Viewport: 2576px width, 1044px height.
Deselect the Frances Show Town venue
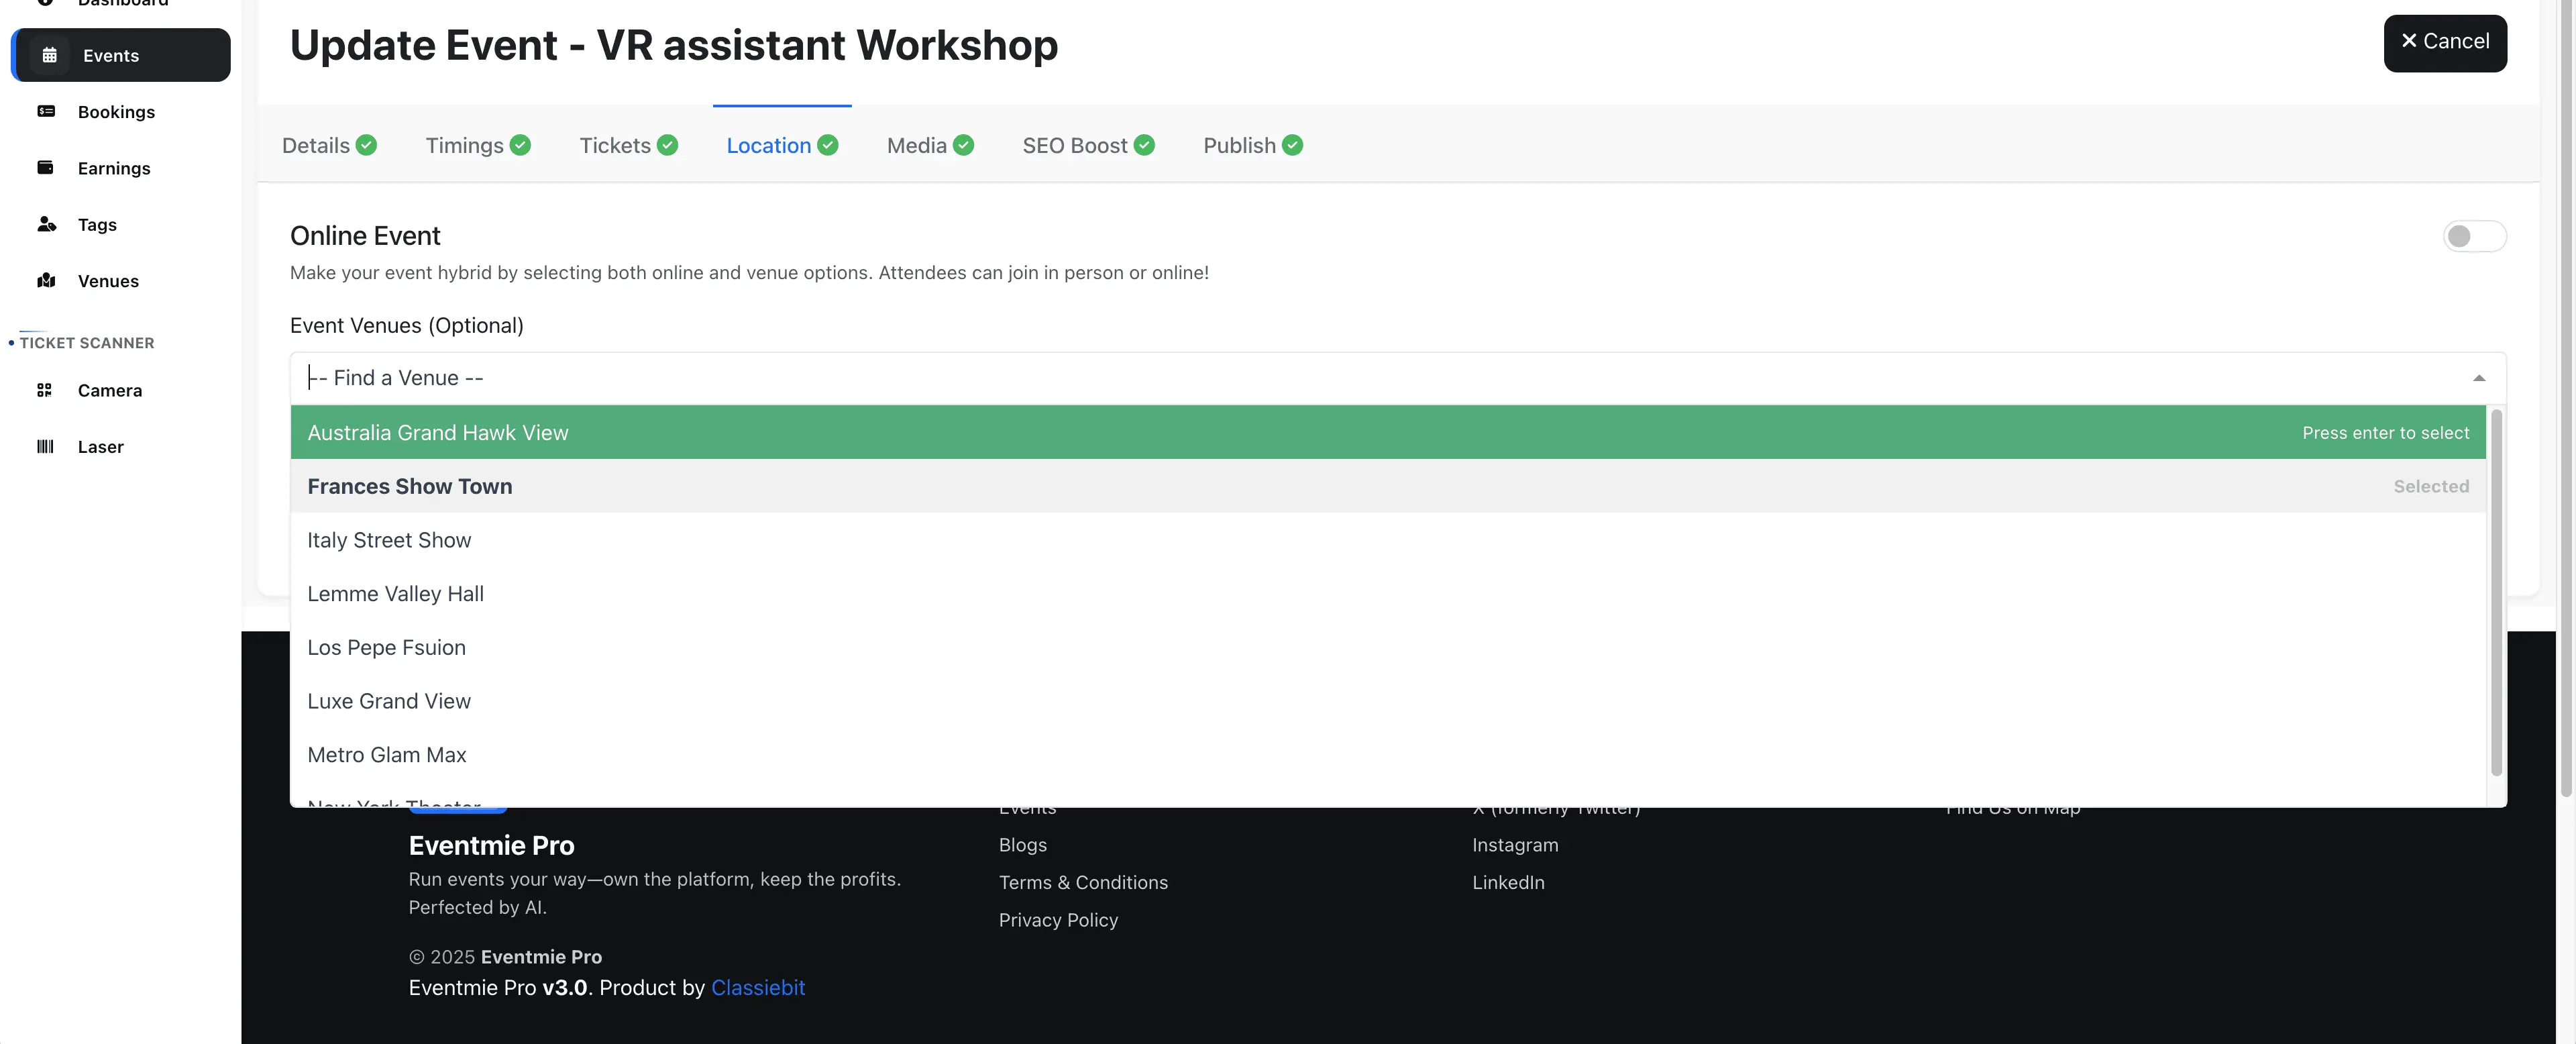click(410, 486)
